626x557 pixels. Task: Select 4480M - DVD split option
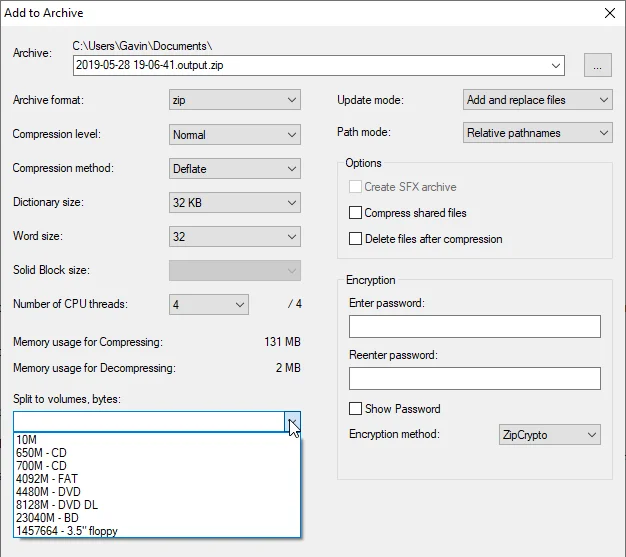156,492
